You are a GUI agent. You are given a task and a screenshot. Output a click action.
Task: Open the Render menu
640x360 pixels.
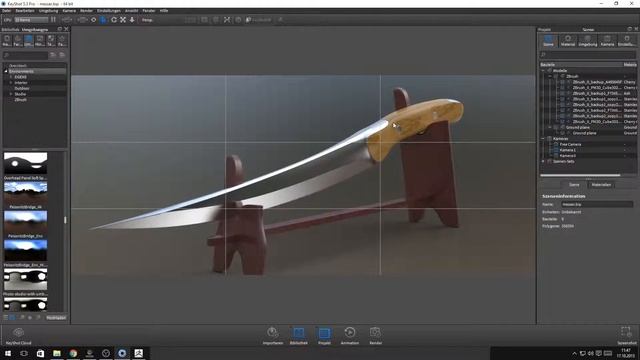(87, 11)
